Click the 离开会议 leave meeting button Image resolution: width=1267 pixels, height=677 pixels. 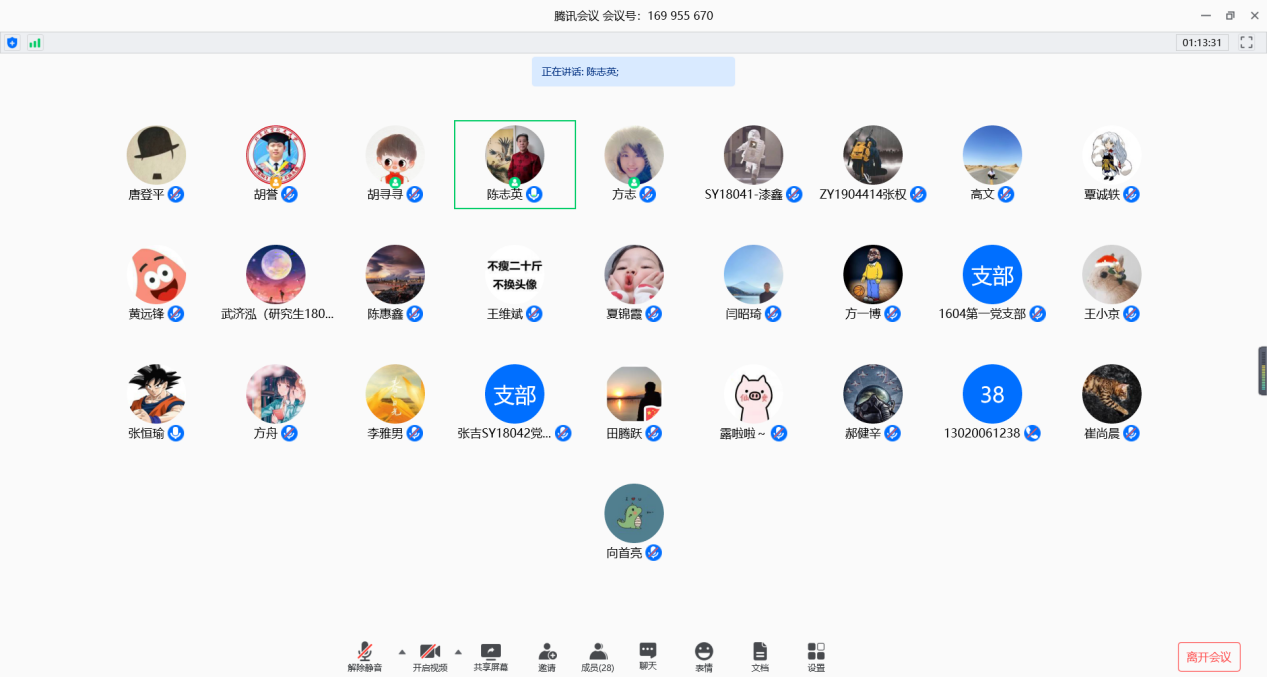click(x=1209, y=657)
